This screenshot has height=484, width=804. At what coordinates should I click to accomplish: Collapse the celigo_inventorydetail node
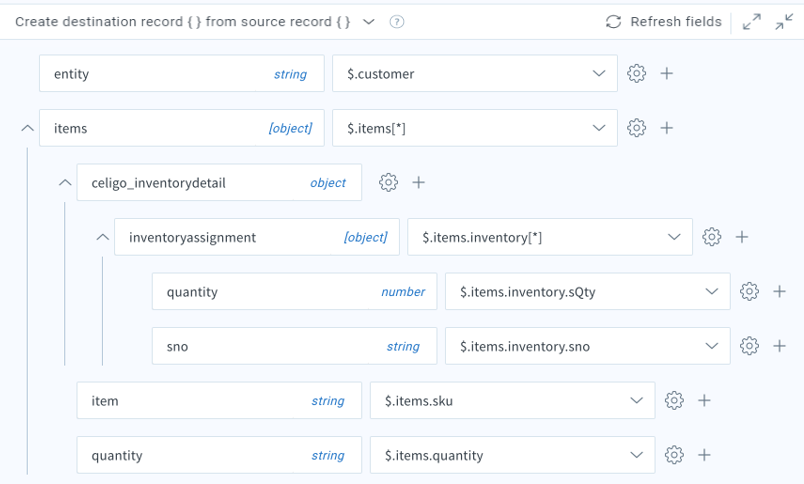[x=65, y=183]
